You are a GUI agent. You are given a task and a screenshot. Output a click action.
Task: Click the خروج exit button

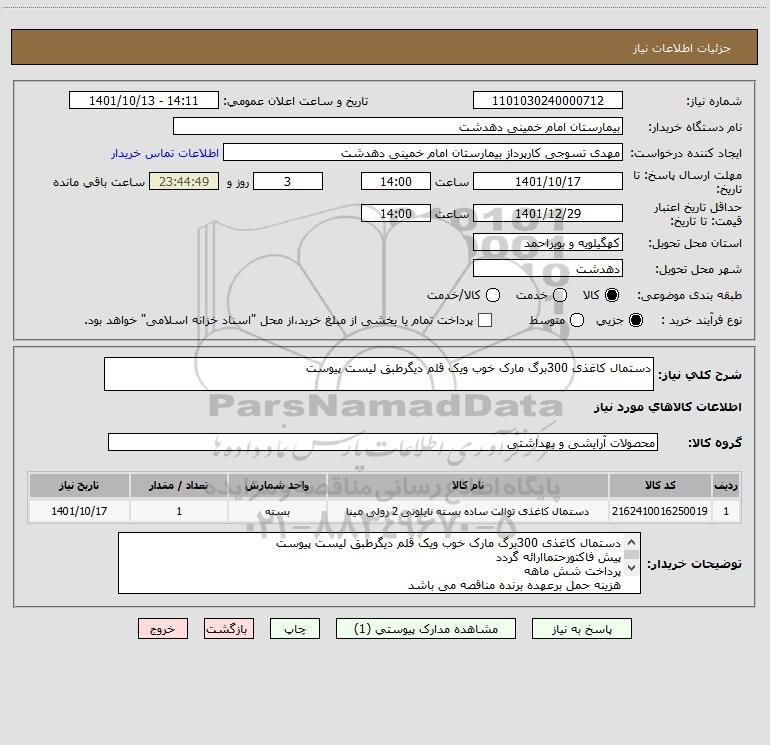click(x=163, y=629)
